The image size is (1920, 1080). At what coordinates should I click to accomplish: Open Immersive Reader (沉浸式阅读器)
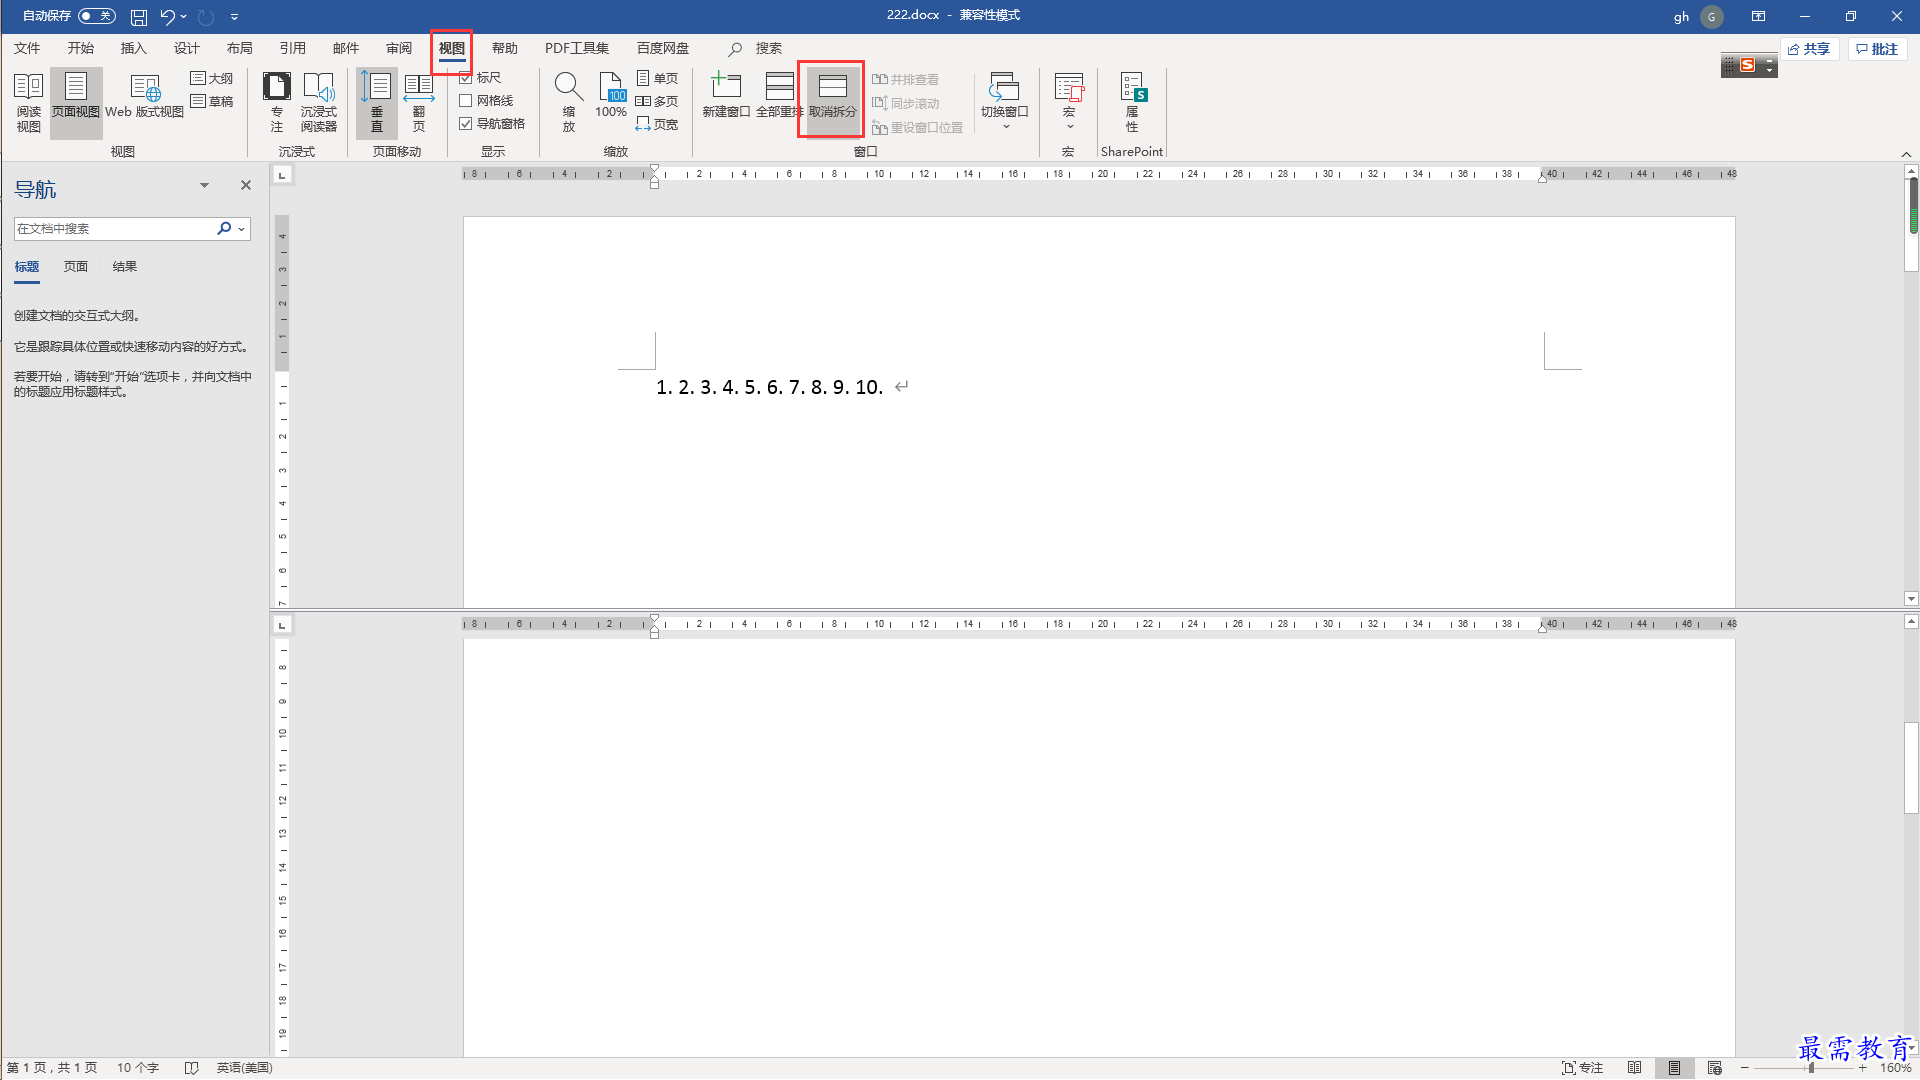[319, 102]
